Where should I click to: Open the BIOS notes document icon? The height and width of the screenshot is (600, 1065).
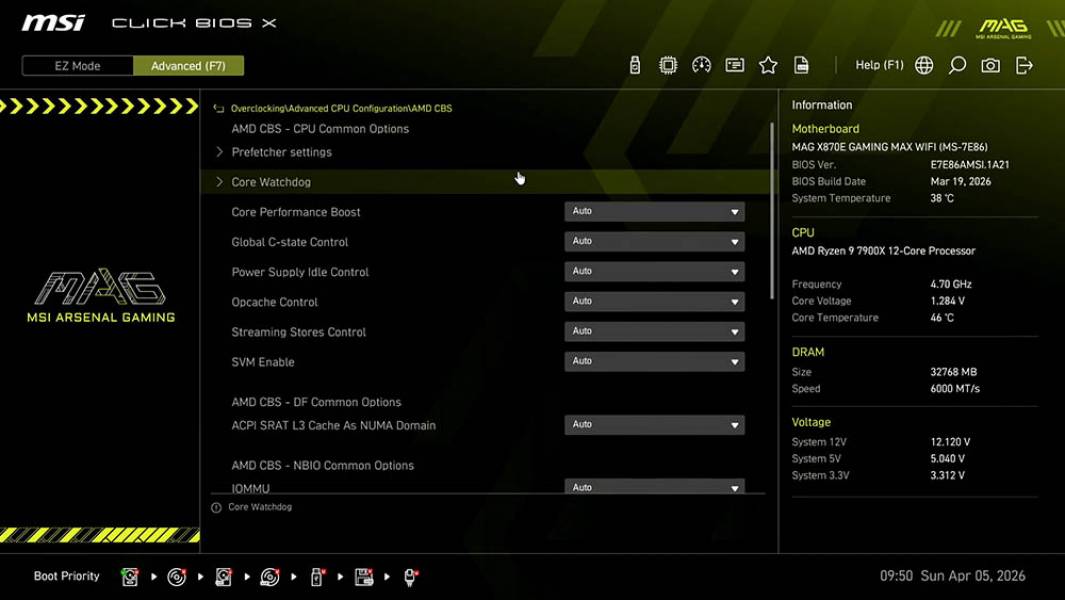click(x=801, y=64)
